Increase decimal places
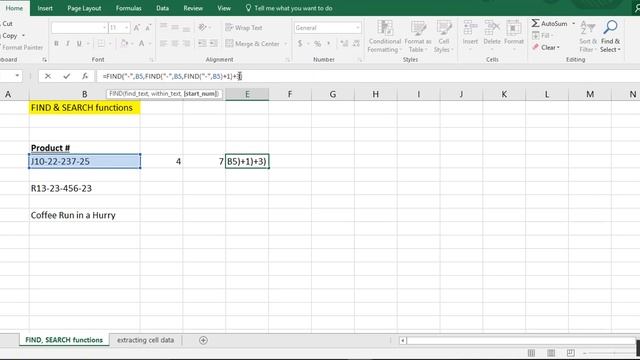This screenshot has width=640, height=360. pyautogui.click(x=344, y=43)
